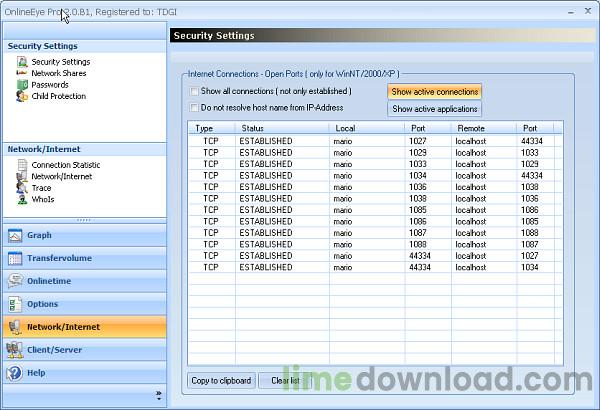Select Passwords tree item
Image resolution: width=600 pixels, height=410 pixels.
coord(50,85)
